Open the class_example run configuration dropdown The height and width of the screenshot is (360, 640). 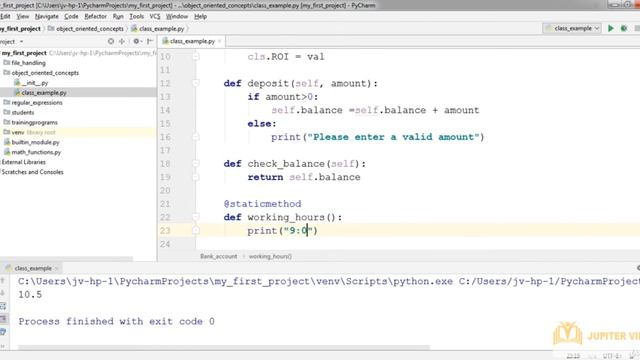click(x=572, y=28)
